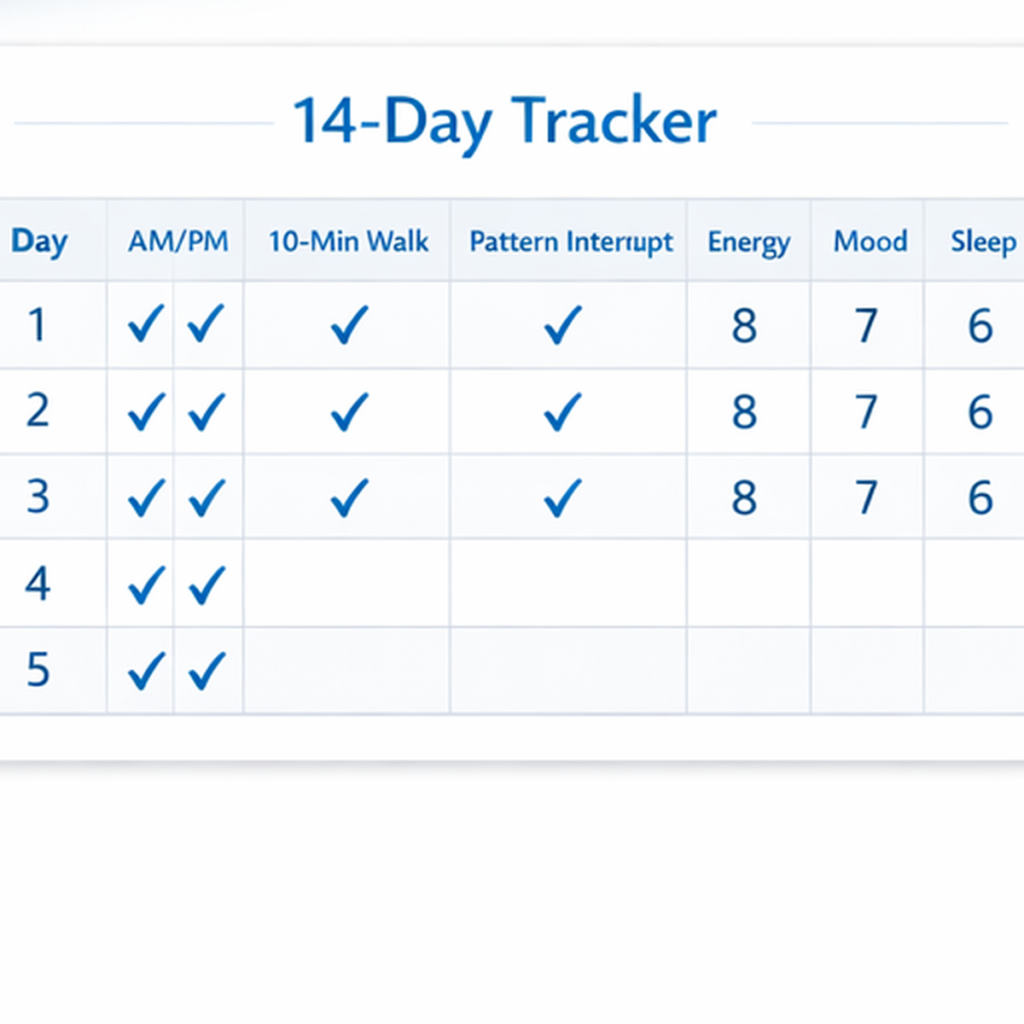Click empty Day 4 Energy cell

point(748,584)
